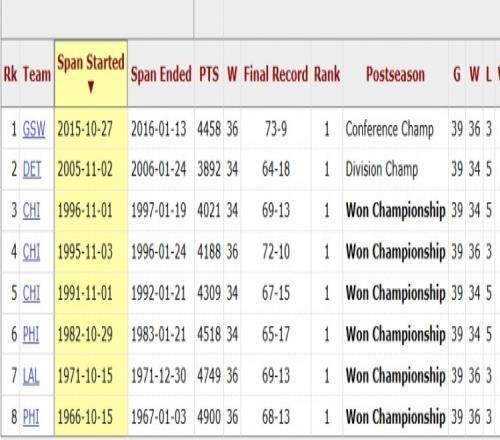Open the DET team link
This screenshot has width=500, height=440.
click(32, 170)
